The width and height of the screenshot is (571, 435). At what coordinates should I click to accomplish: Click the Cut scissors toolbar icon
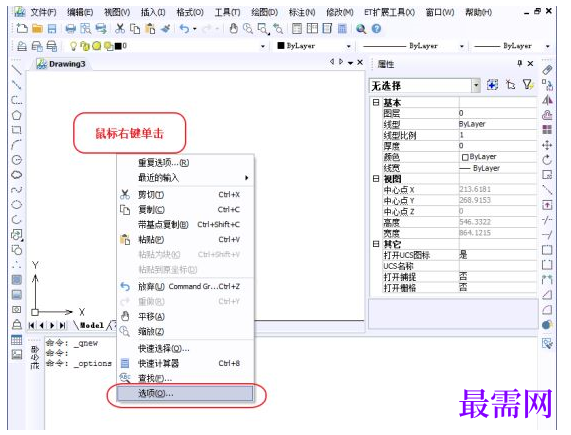pyautogui.click(x=119, y=28)
